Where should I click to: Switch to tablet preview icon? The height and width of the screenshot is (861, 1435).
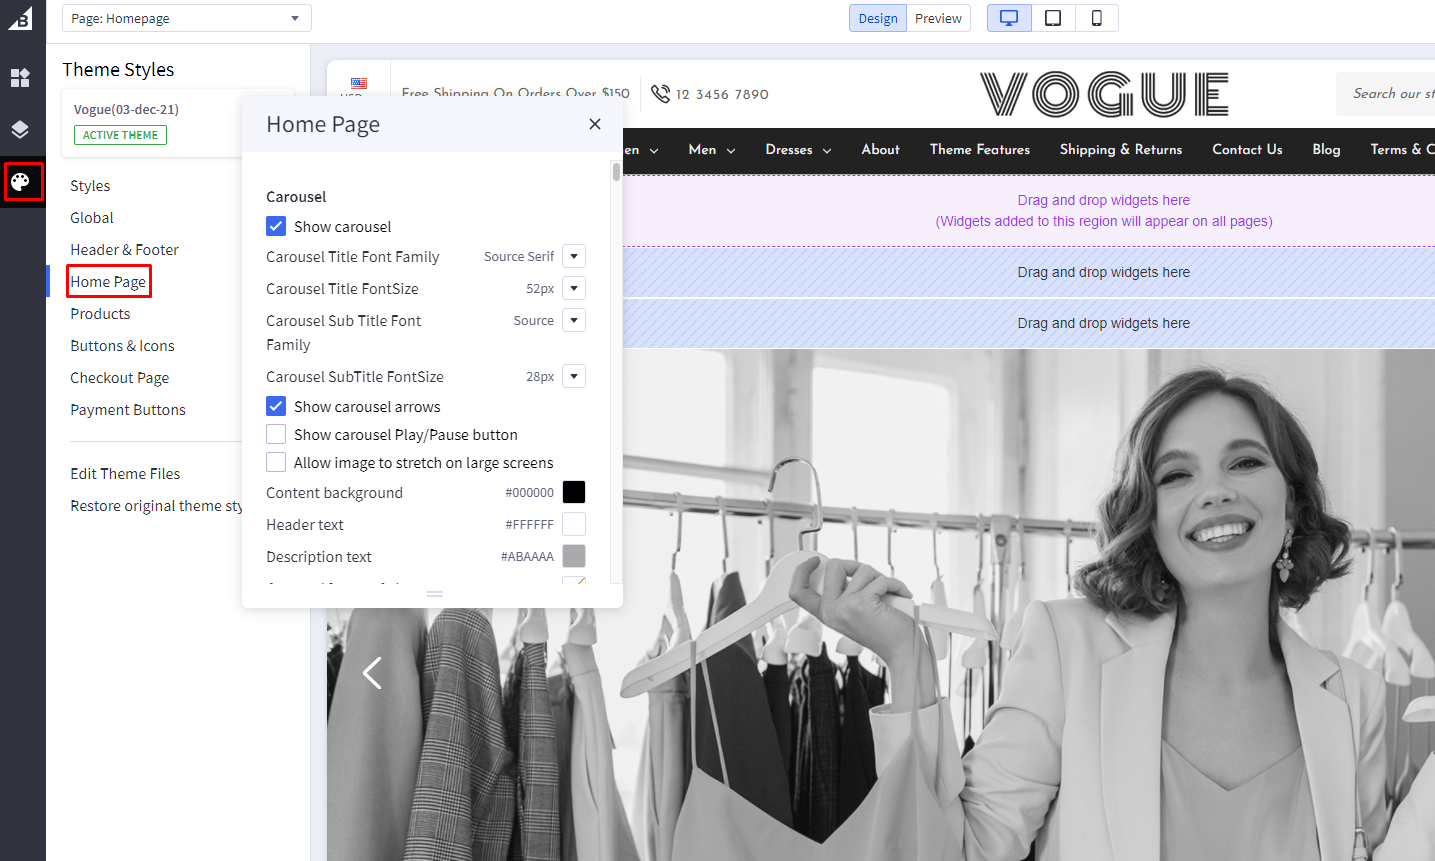click(1053, 18)
